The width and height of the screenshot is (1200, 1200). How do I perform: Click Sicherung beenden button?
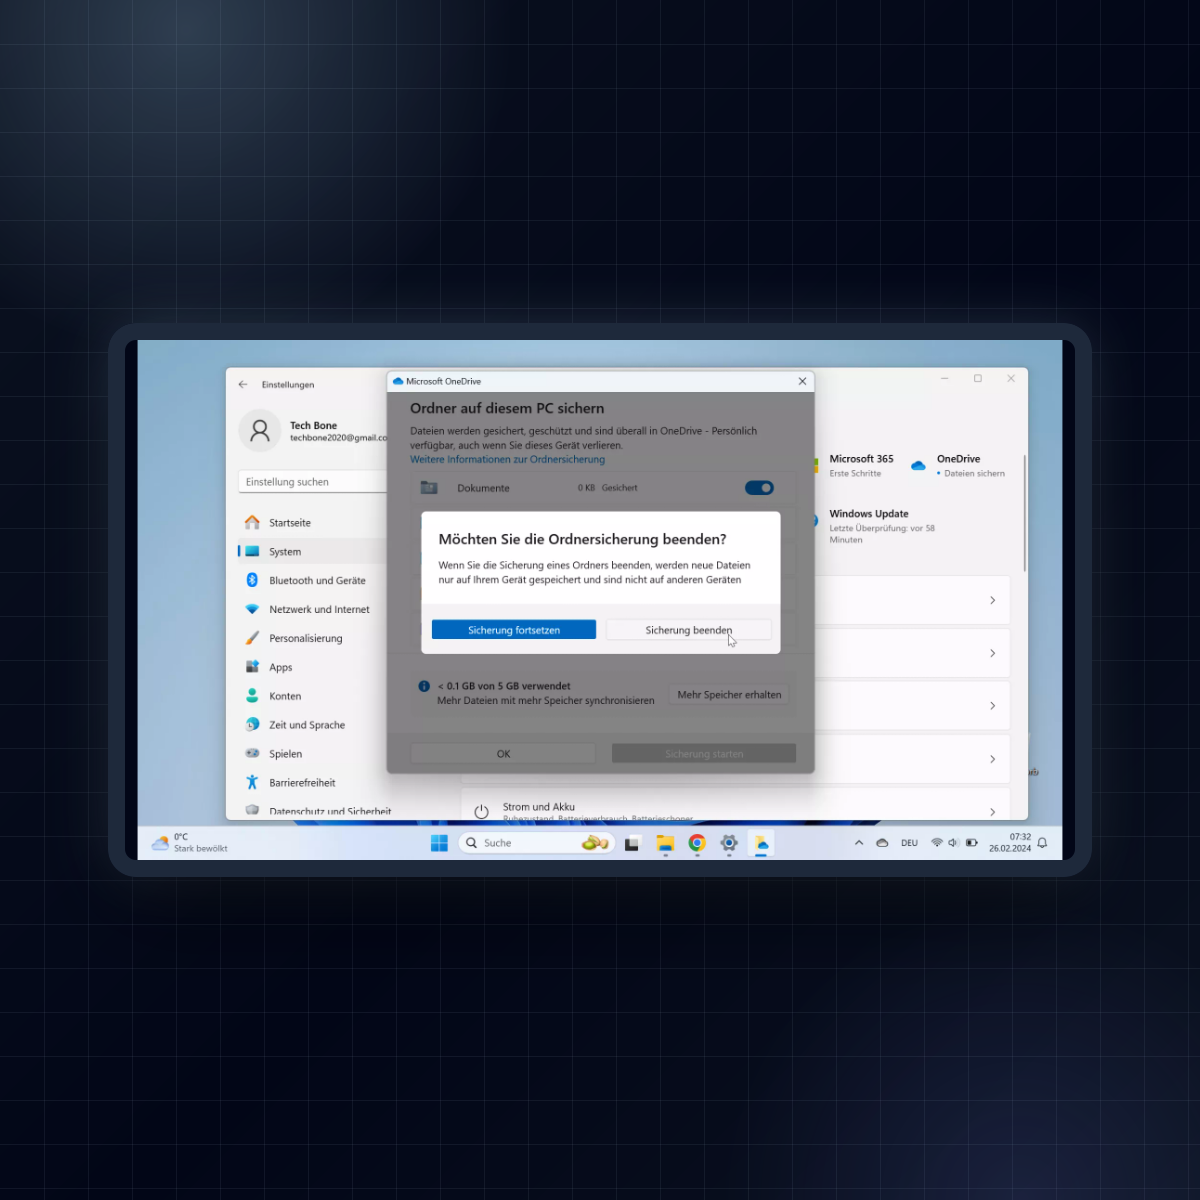click(x=688, y=630)
